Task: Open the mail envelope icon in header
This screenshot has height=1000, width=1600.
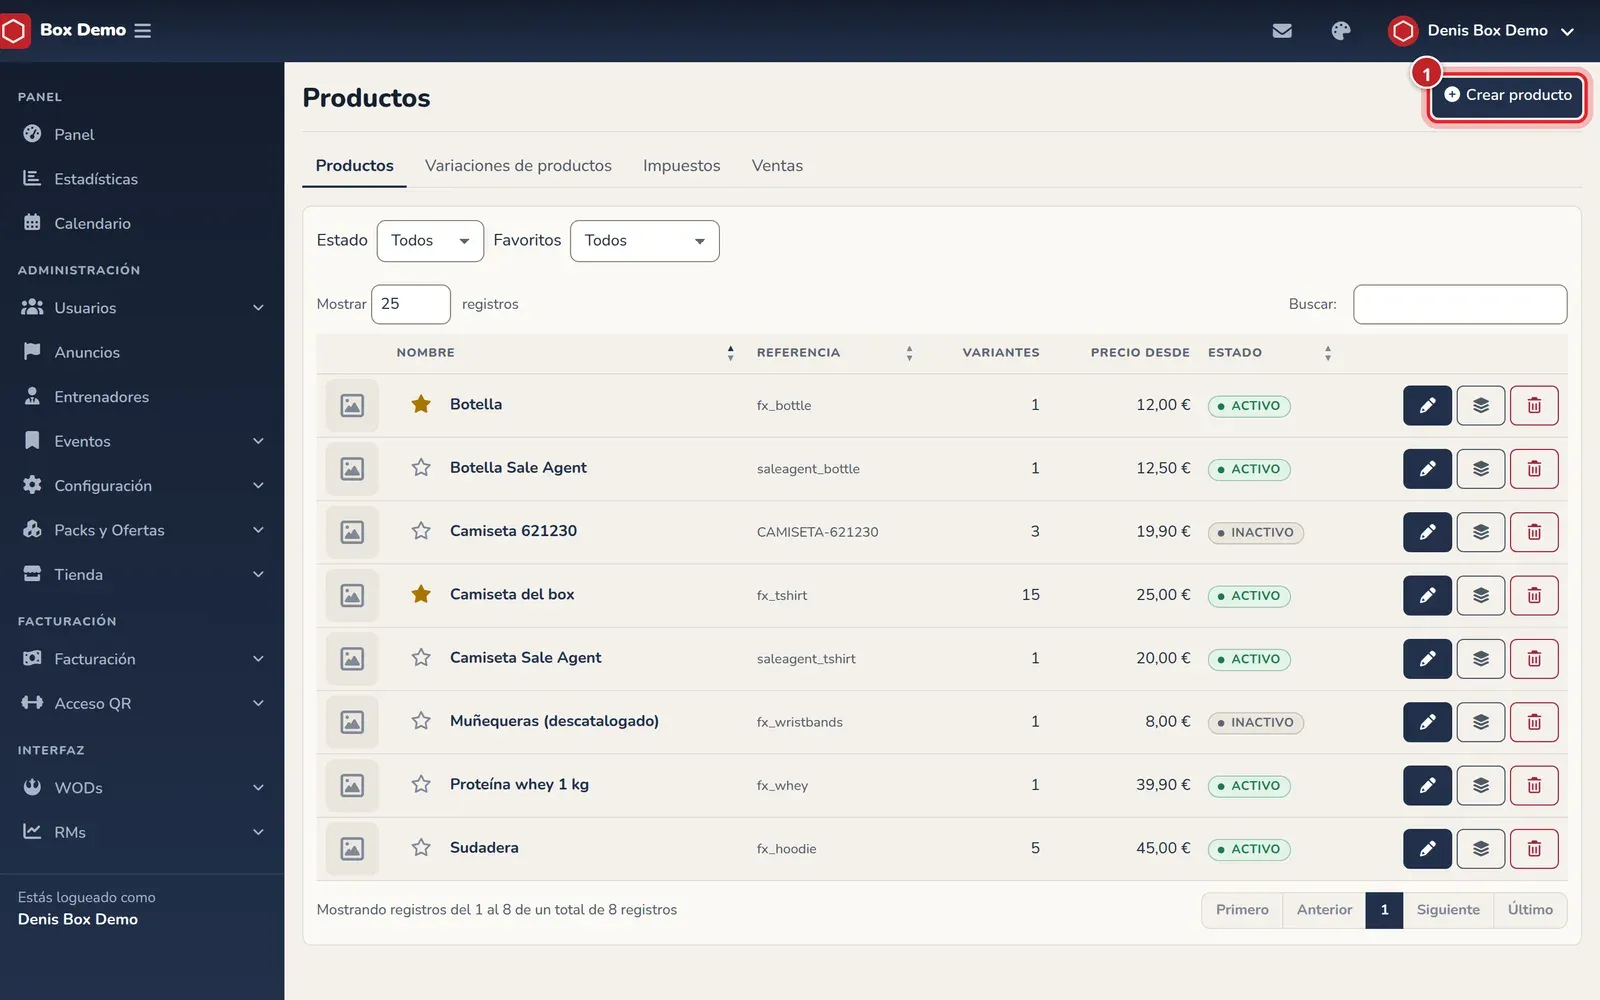Action: (x=1282, y=31)
